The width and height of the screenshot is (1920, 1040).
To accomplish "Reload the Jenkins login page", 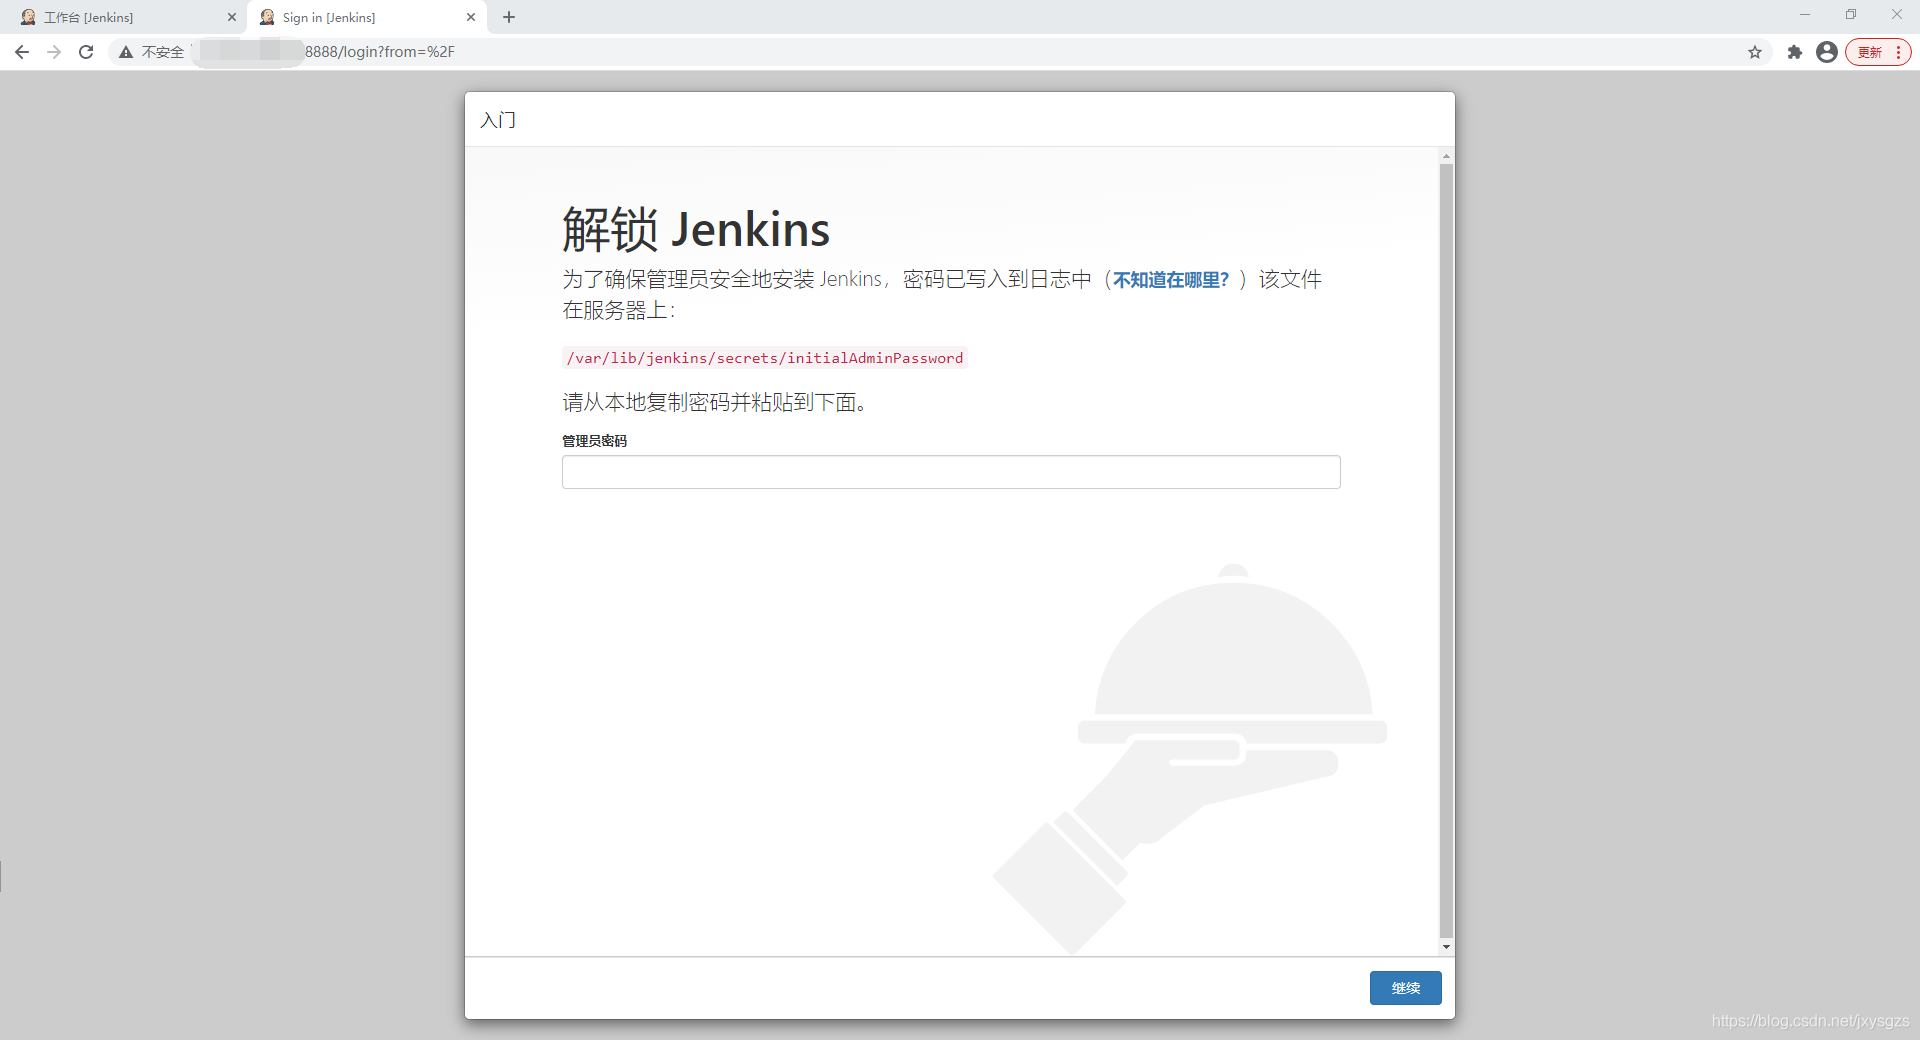I will pyautogui.click(x=86, y=52).
